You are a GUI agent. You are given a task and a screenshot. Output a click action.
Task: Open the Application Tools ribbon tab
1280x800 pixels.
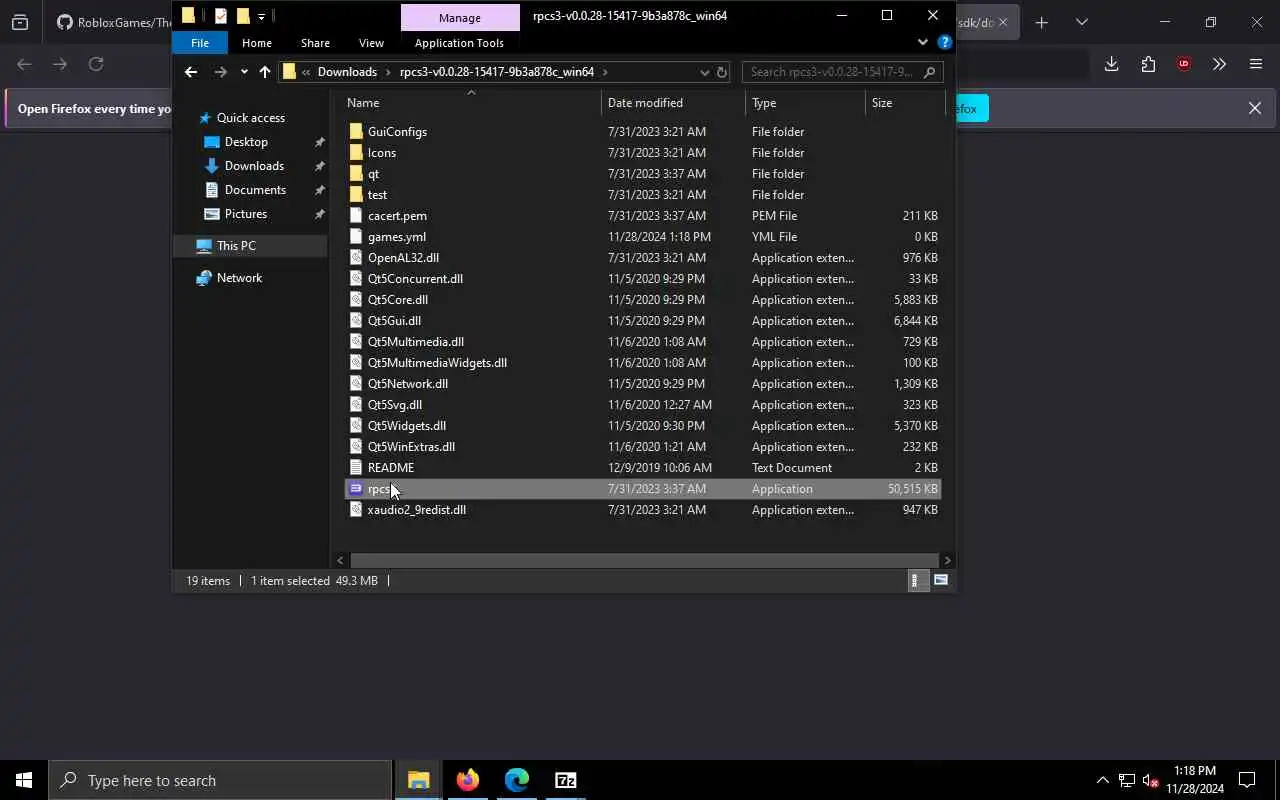coord(459,43)
